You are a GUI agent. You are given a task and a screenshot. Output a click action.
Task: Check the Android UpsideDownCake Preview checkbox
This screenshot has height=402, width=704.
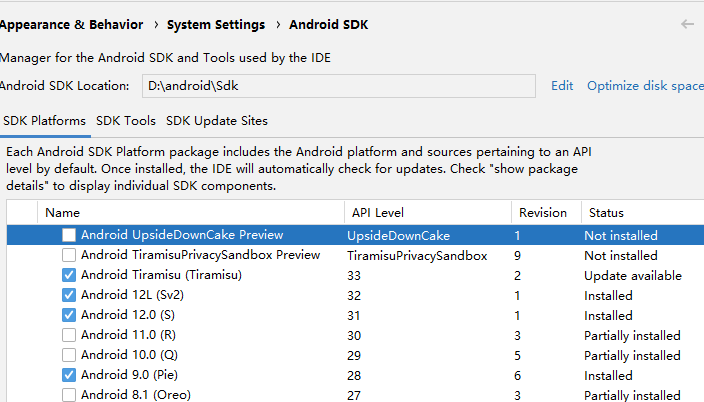pos(69,235)
